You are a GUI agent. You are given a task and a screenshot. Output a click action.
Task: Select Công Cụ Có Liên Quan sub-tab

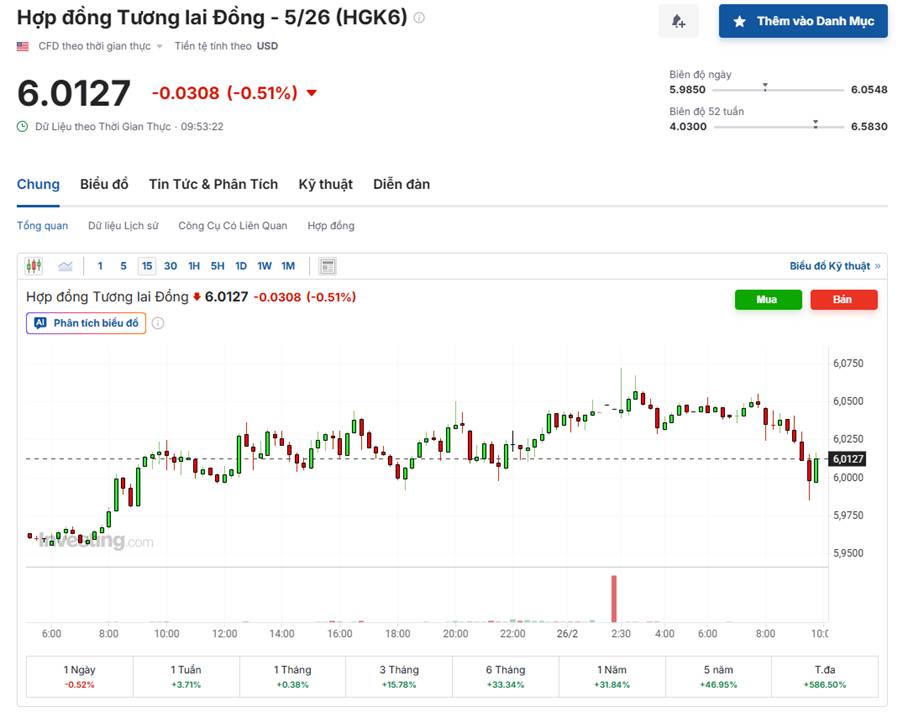[x=233, y=226]
